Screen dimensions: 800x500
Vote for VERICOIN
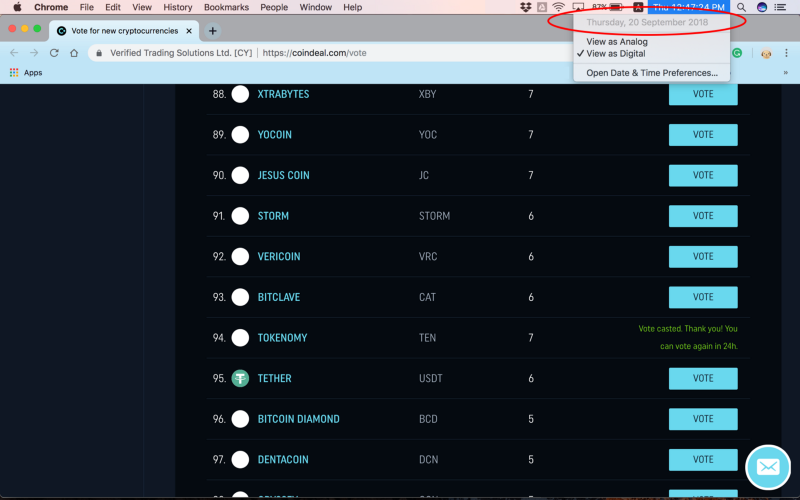pyautogui.click(x=703, y=257)
